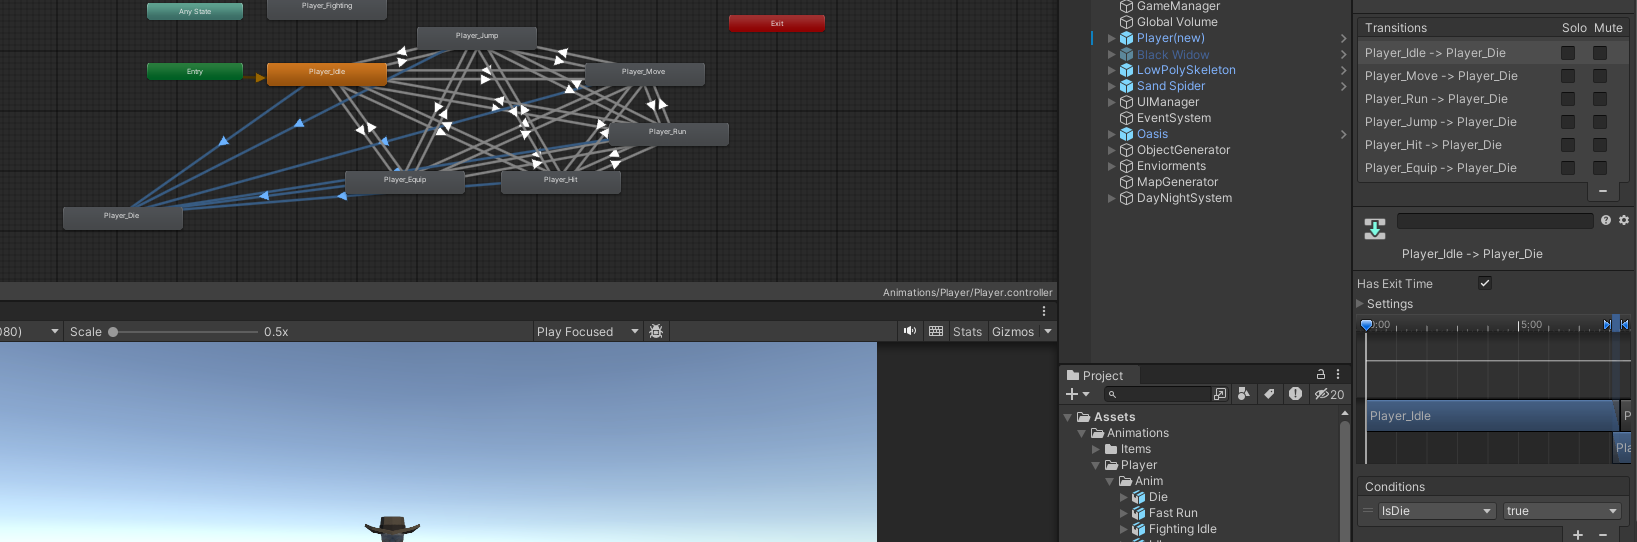Toggle the bug-shaped frame debugger icon
This screenshot has height=542, width=1637.
click(x=656, y=331)
